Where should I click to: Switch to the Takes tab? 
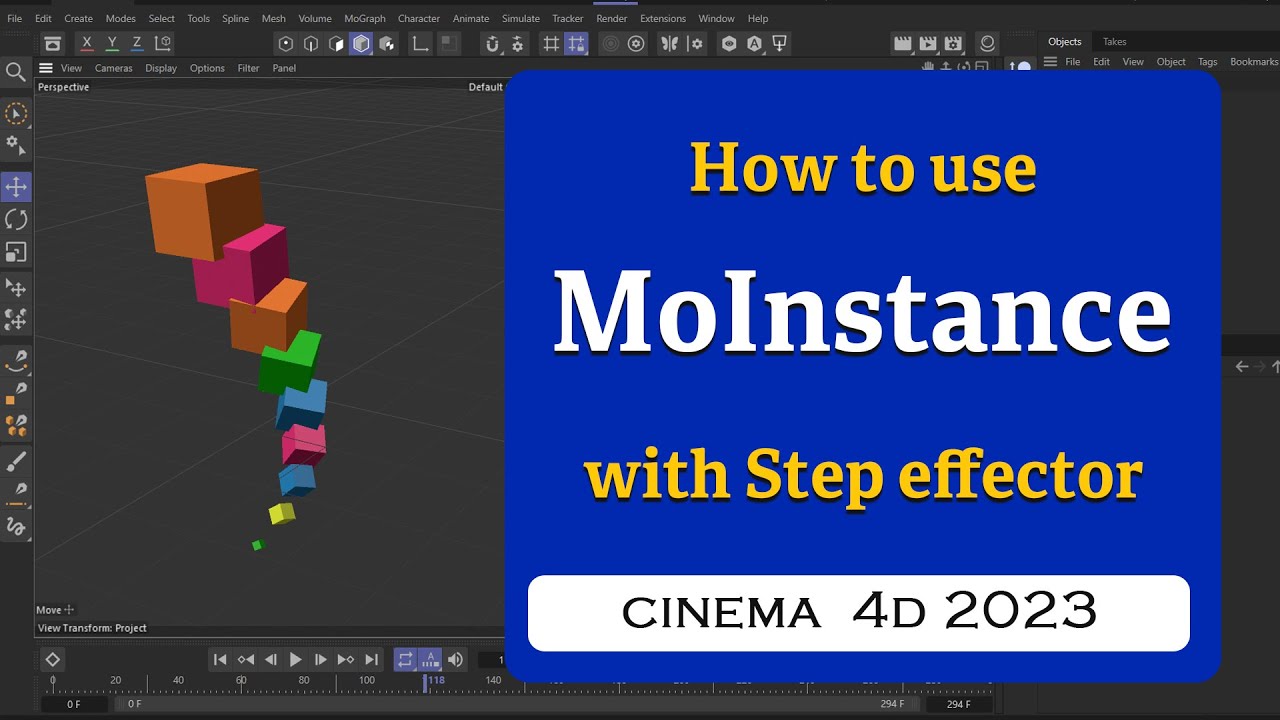click(x=1114, y=42)
